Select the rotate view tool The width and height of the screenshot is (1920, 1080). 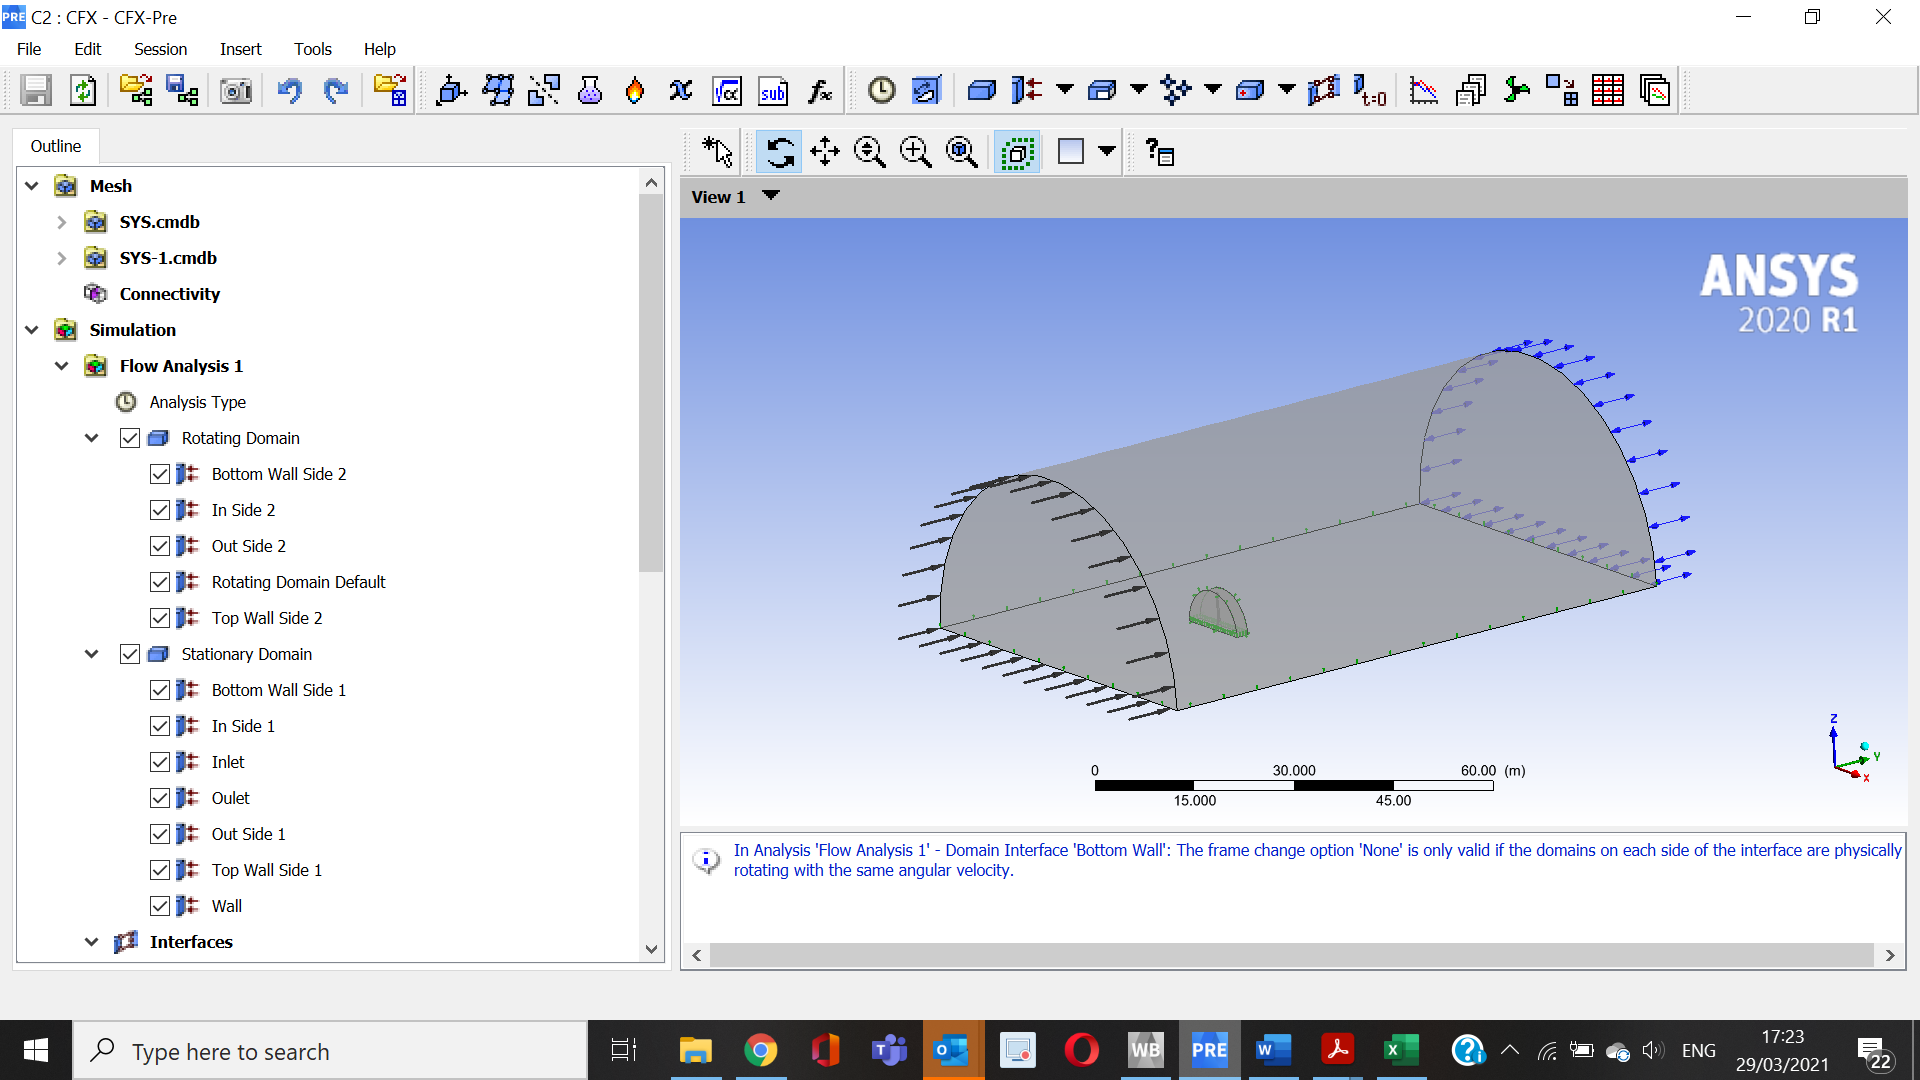click(x=779, y=152)
